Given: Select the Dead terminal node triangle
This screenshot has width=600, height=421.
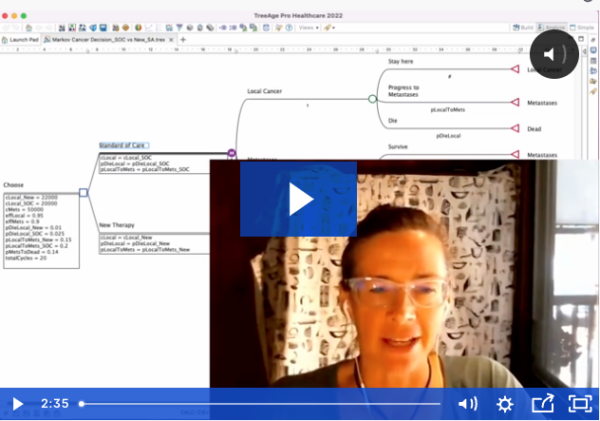Looking at the screenshot, I should (x=515, y=128).
